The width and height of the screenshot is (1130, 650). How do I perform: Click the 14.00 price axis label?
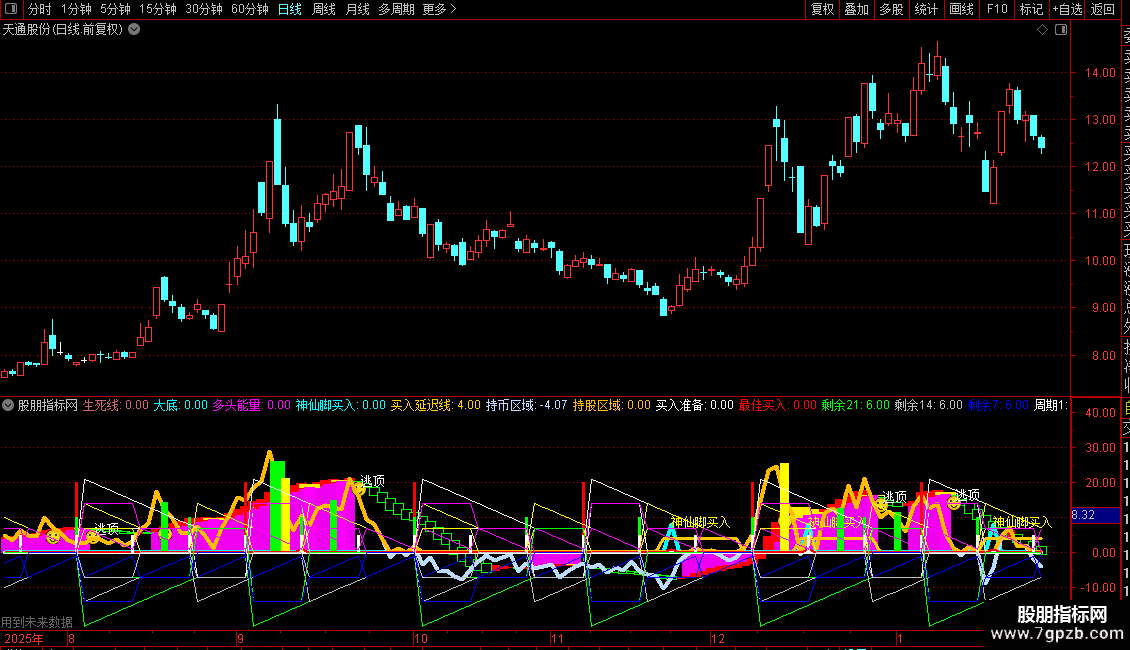(1100, 73)
